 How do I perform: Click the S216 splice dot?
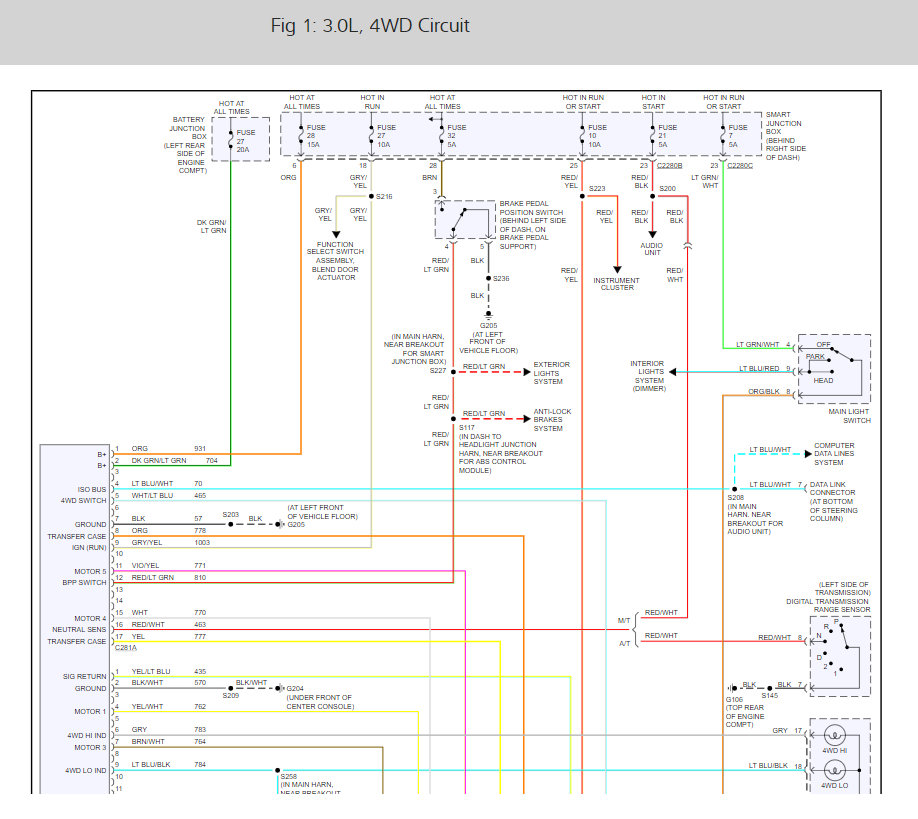coord(371,196)
